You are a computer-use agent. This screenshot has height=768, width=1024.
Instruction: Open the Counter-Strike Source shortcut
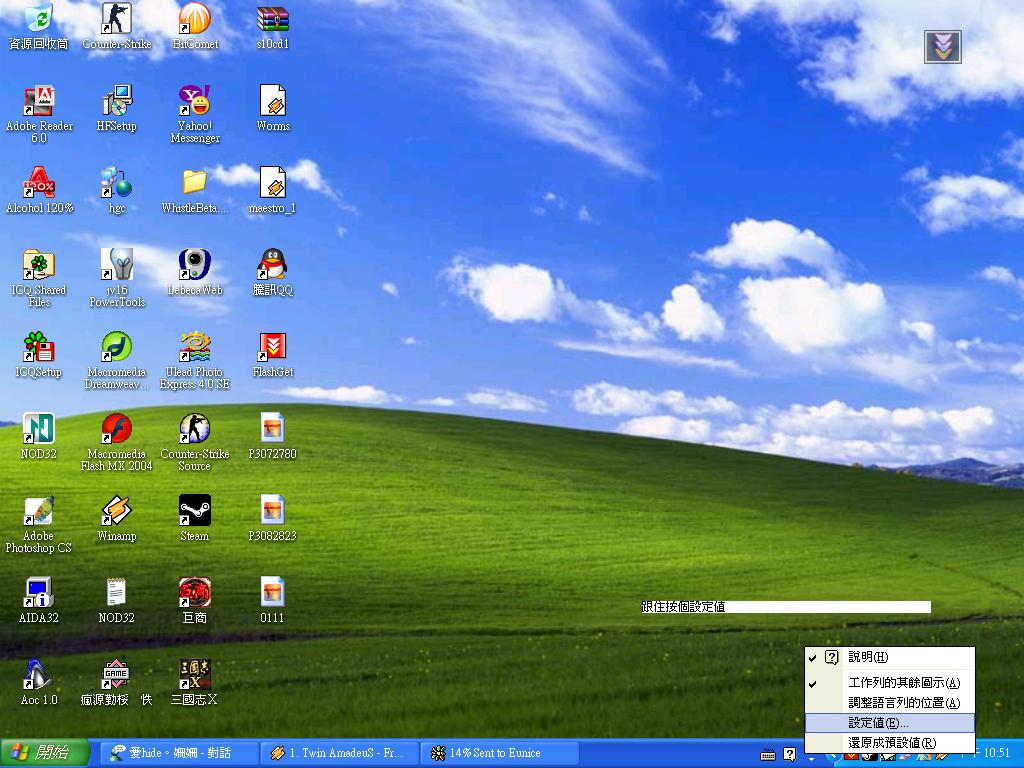click(195, 442)
